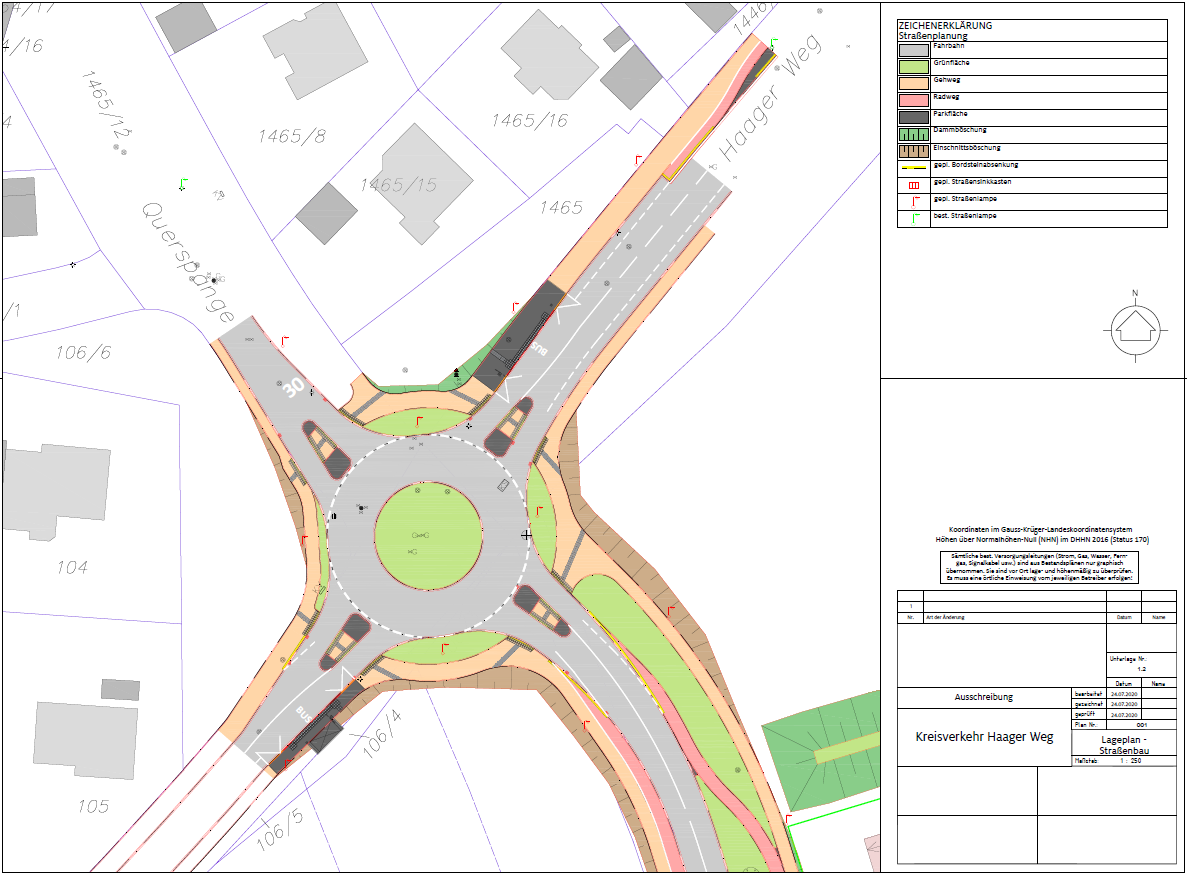Click the parcel number 1465/15 label
This screenshot has width=1187, height=873.
coord(398,185)
